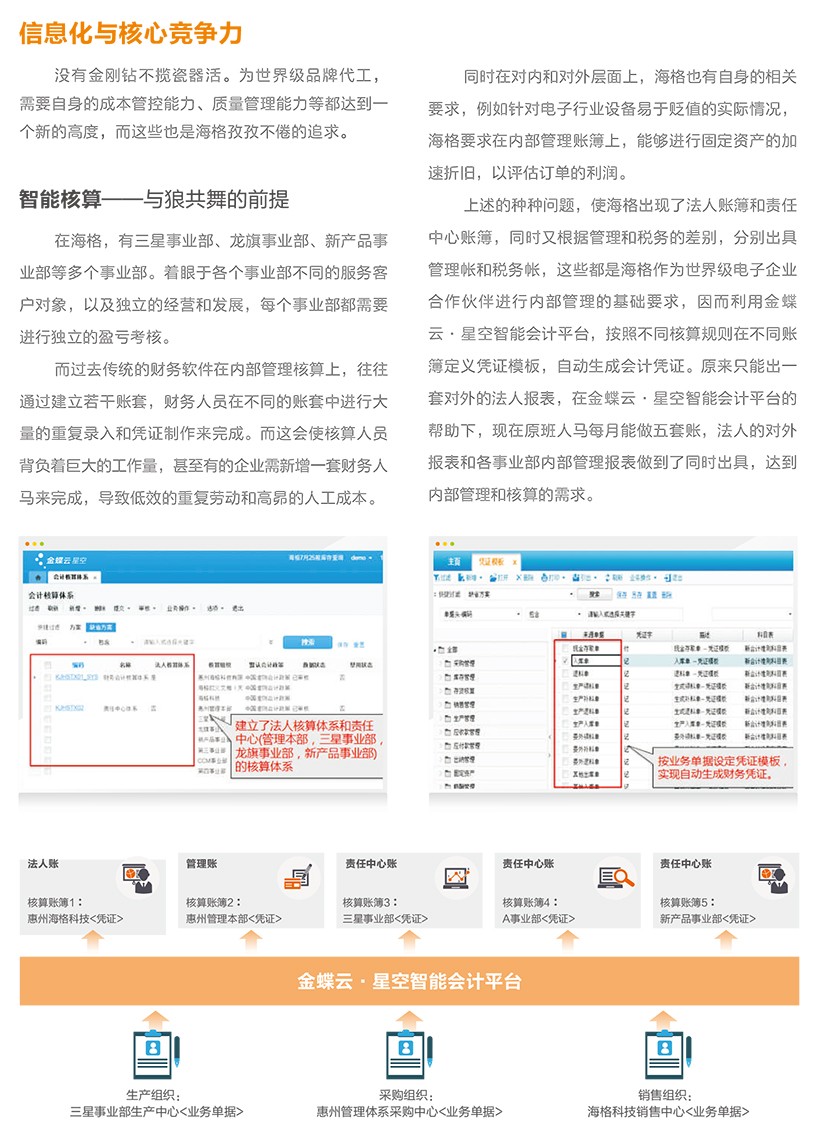Click the 管理账 card-and-pen icon
The width and height of the screenshot is (820, 1140).
295,878
